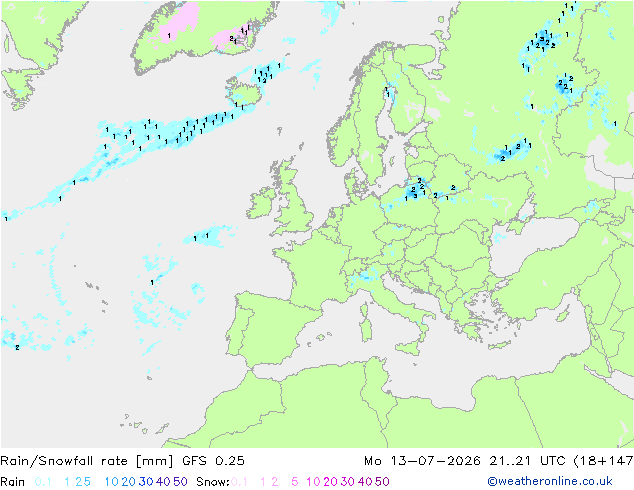Click the rain legend value 0.1
This screenshot has width=634, height=490.
43,482
